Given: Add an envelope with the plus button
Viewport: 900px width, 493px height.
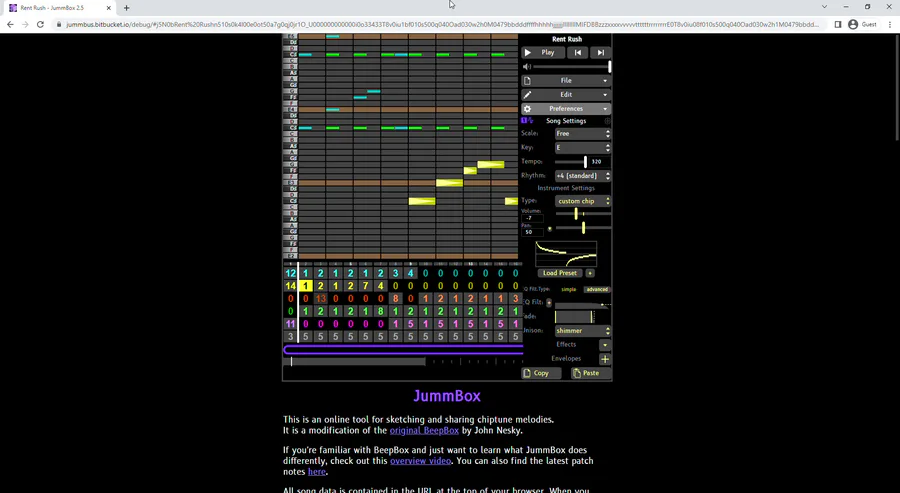Looking at the screenshot, I should pyautogui.click(x=604, y=359).
